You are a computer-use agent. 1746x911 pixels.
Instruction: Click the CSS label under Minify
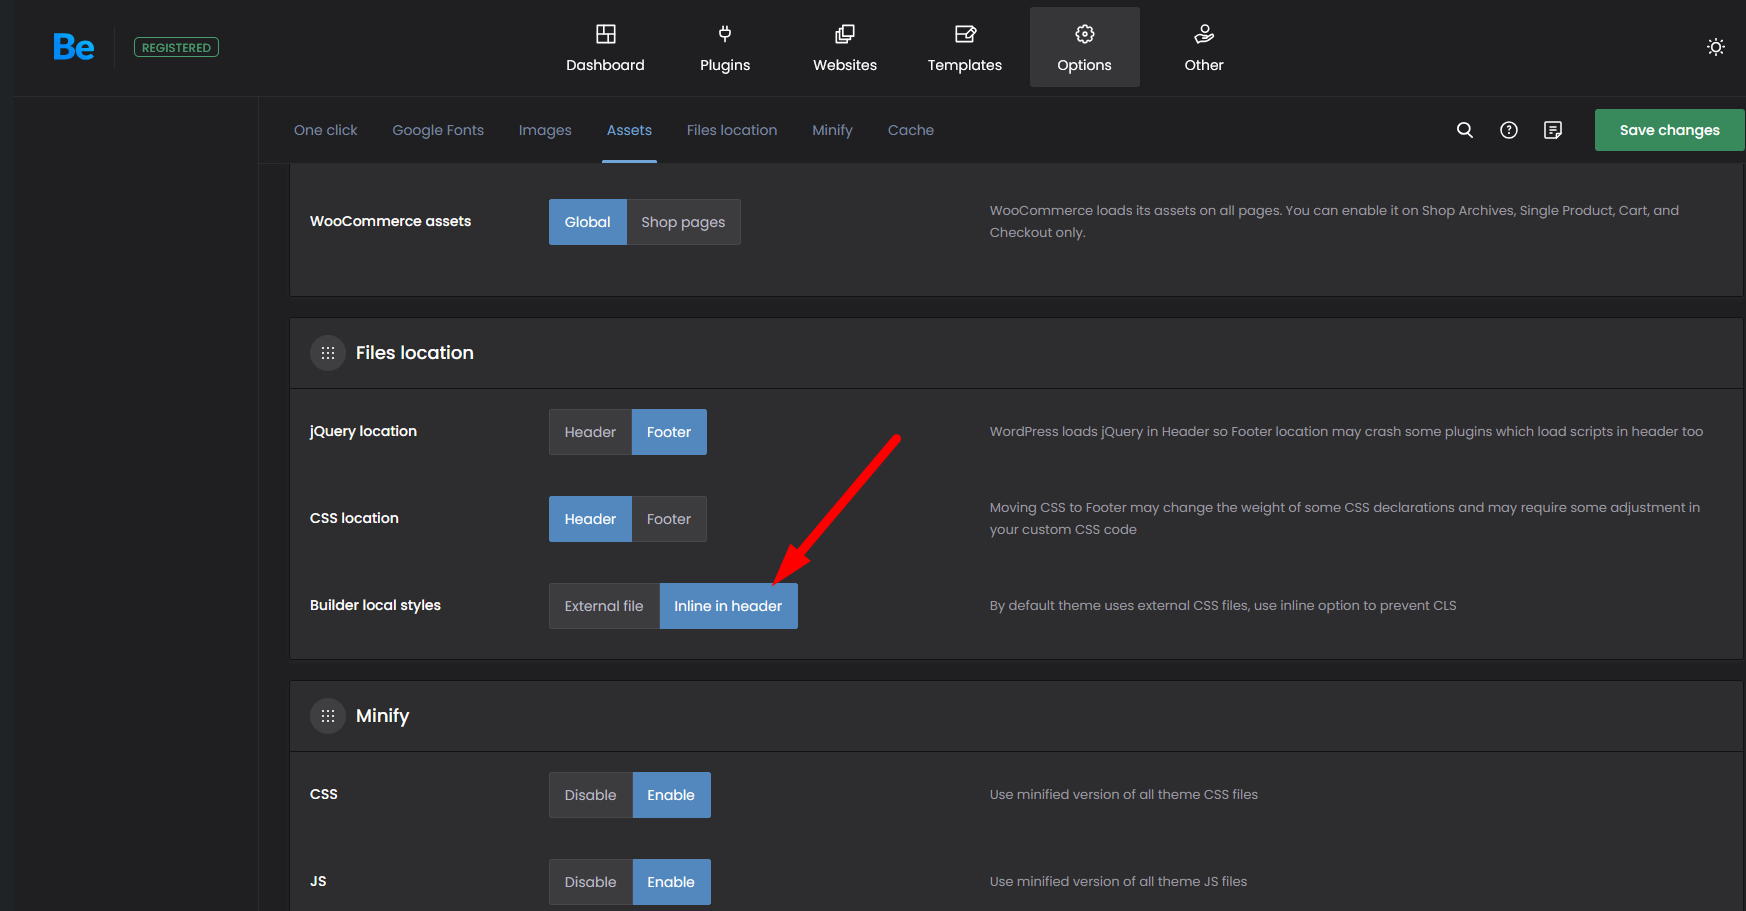324,794
